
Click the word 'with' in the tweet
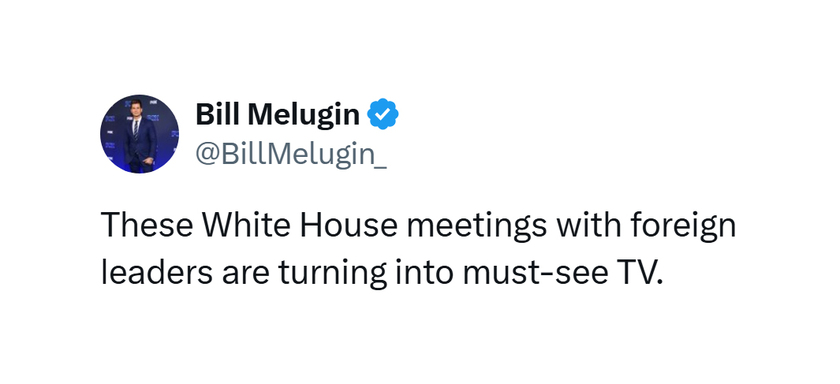pyautogui.click(x=588, y=224)
